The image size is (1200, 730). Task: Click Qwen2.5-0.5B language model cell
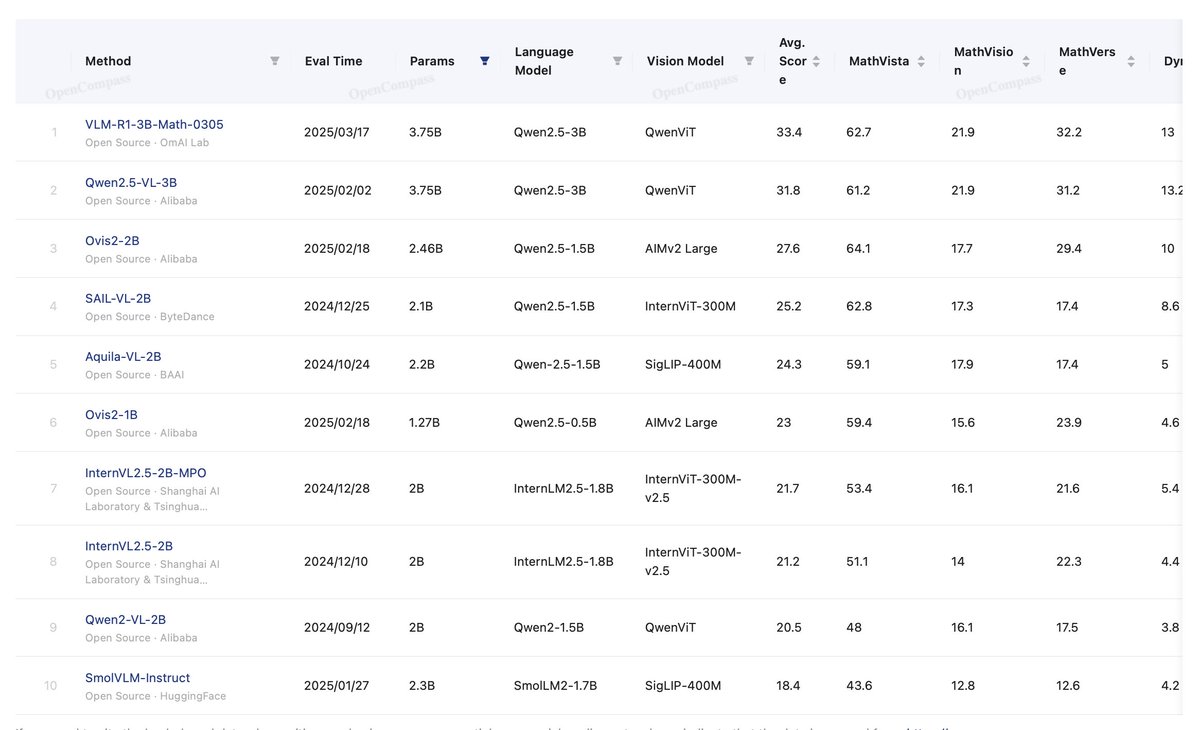pyautogui.click(x=555, y=423)
